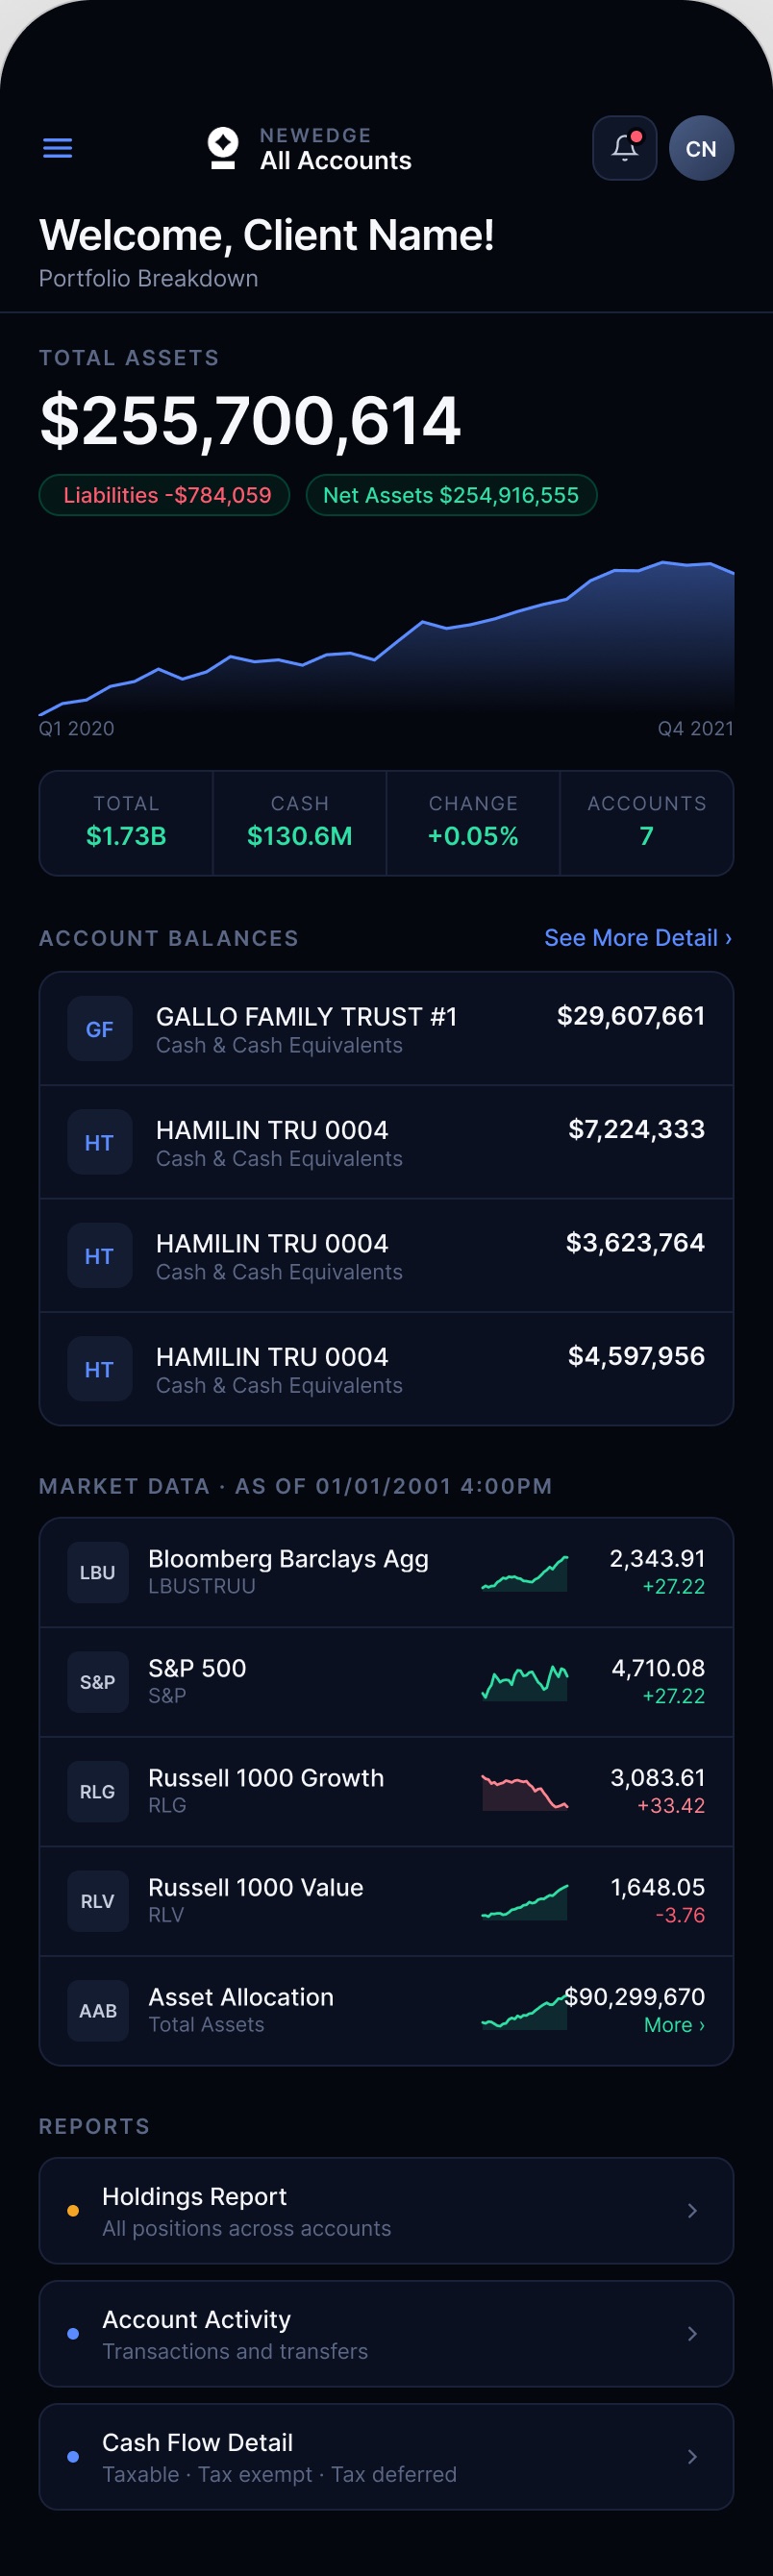The height and width of the screenshot is (2576, 773).
Task: Click the $7,224,333 balance
Action: 637,1129
